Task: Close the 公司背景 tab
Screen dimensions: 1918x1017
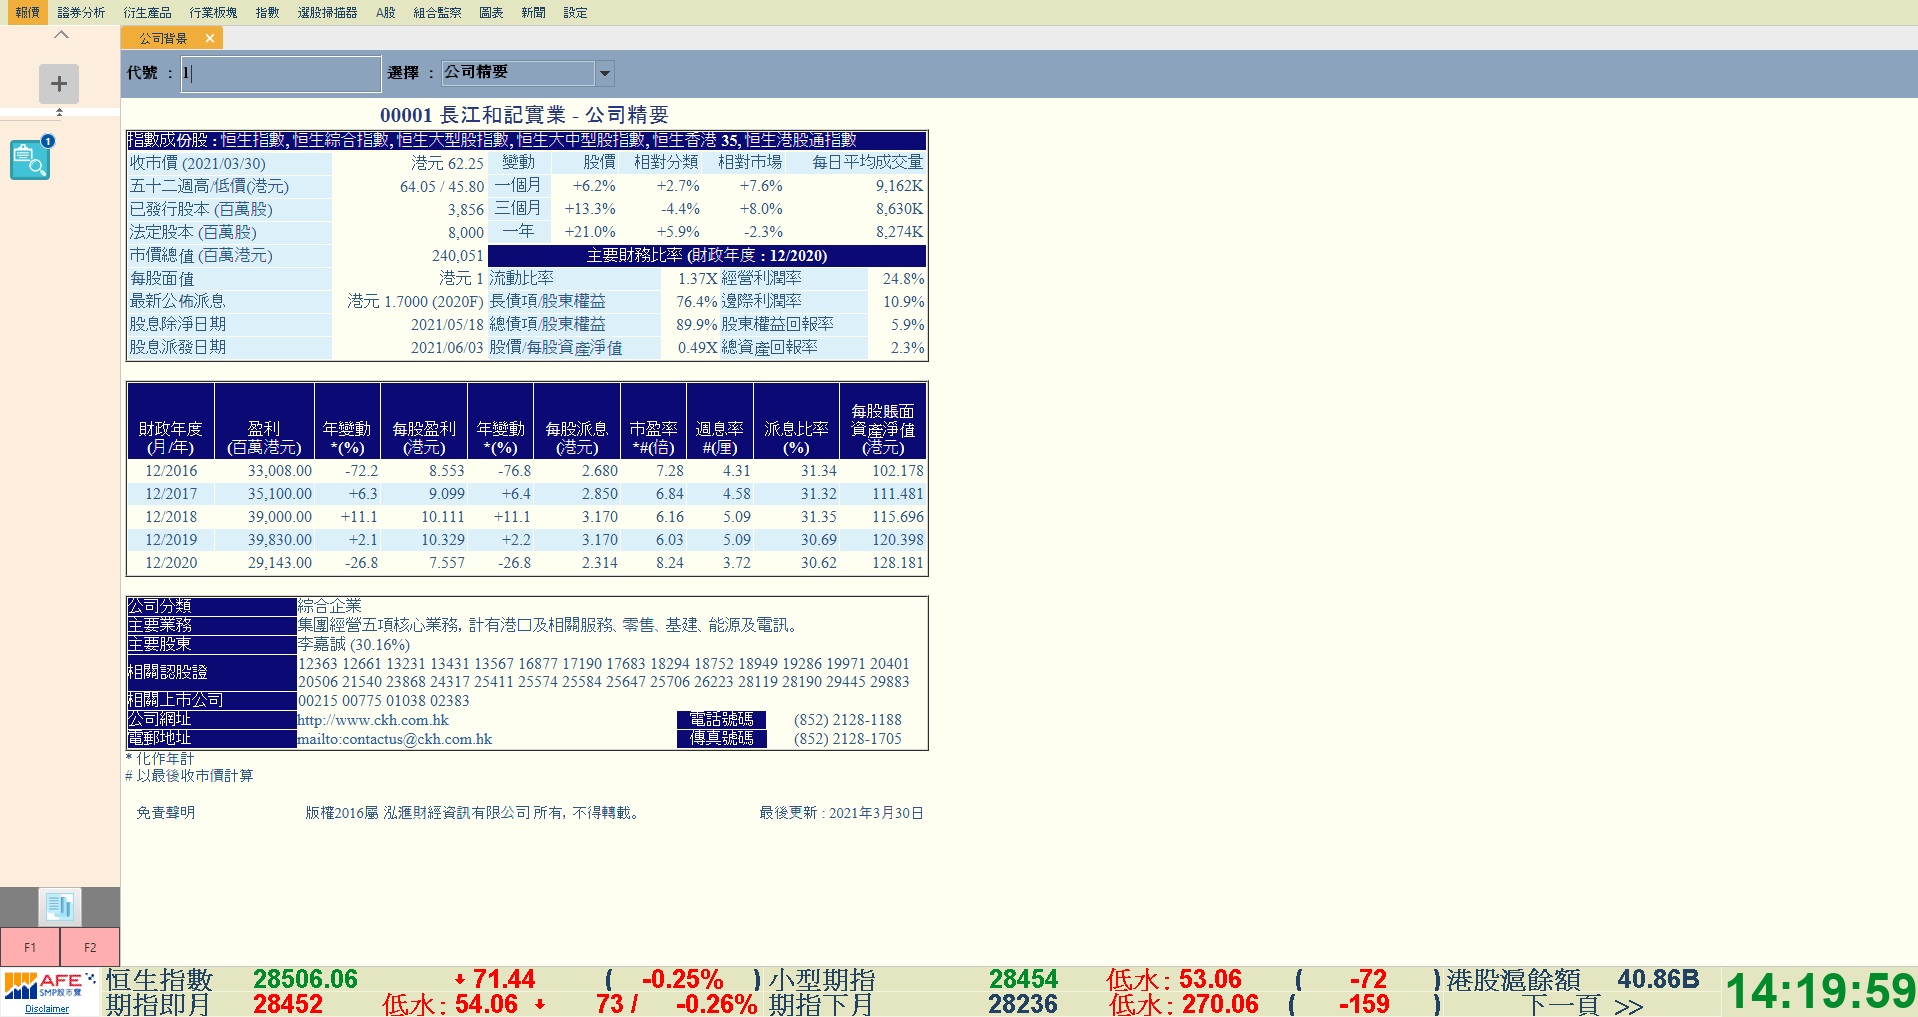Action: tap(210, 38)
